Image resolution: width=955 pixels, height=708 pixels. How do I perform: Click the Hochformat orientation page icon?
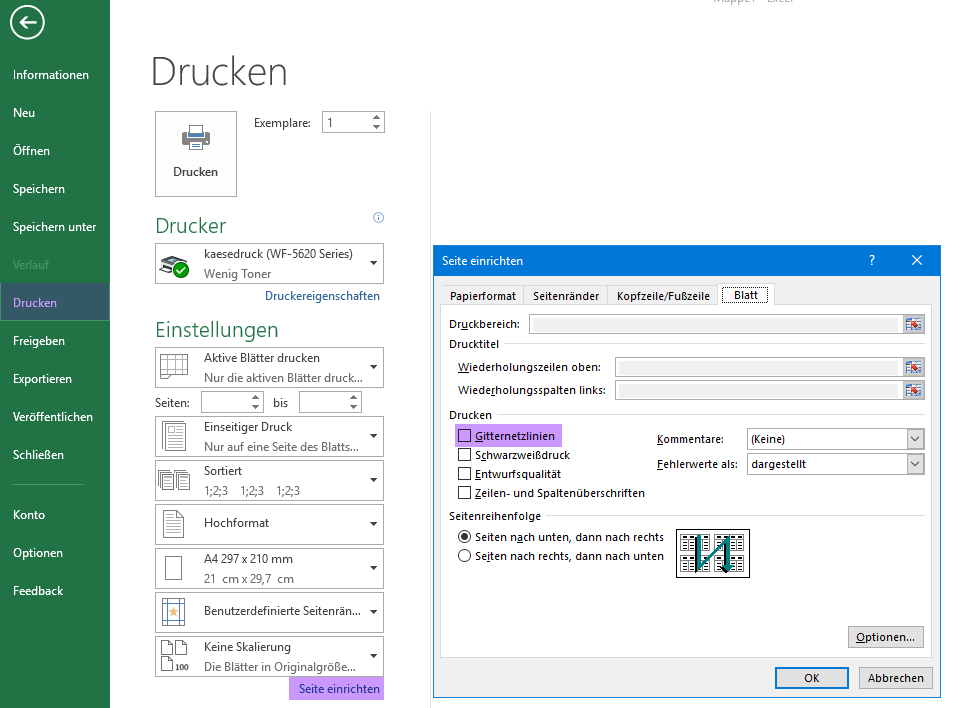point(174,524)
